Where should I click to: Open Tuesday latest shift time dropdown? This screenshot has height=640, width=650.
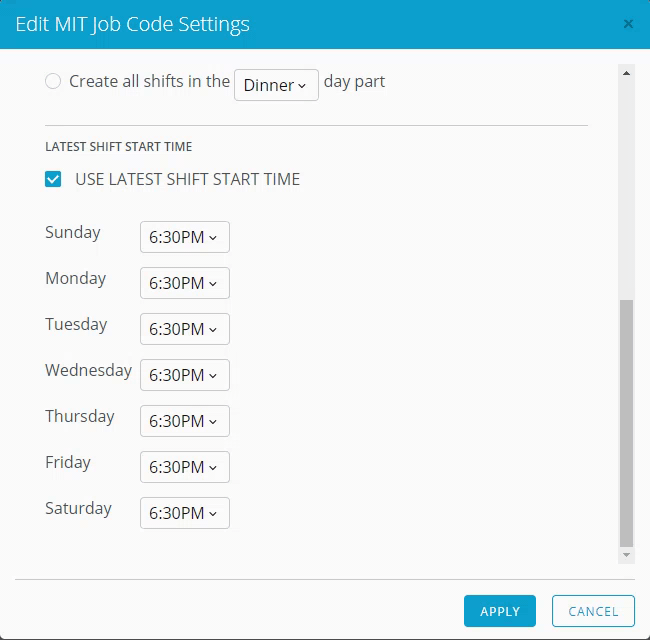click(x=185, y=329)
